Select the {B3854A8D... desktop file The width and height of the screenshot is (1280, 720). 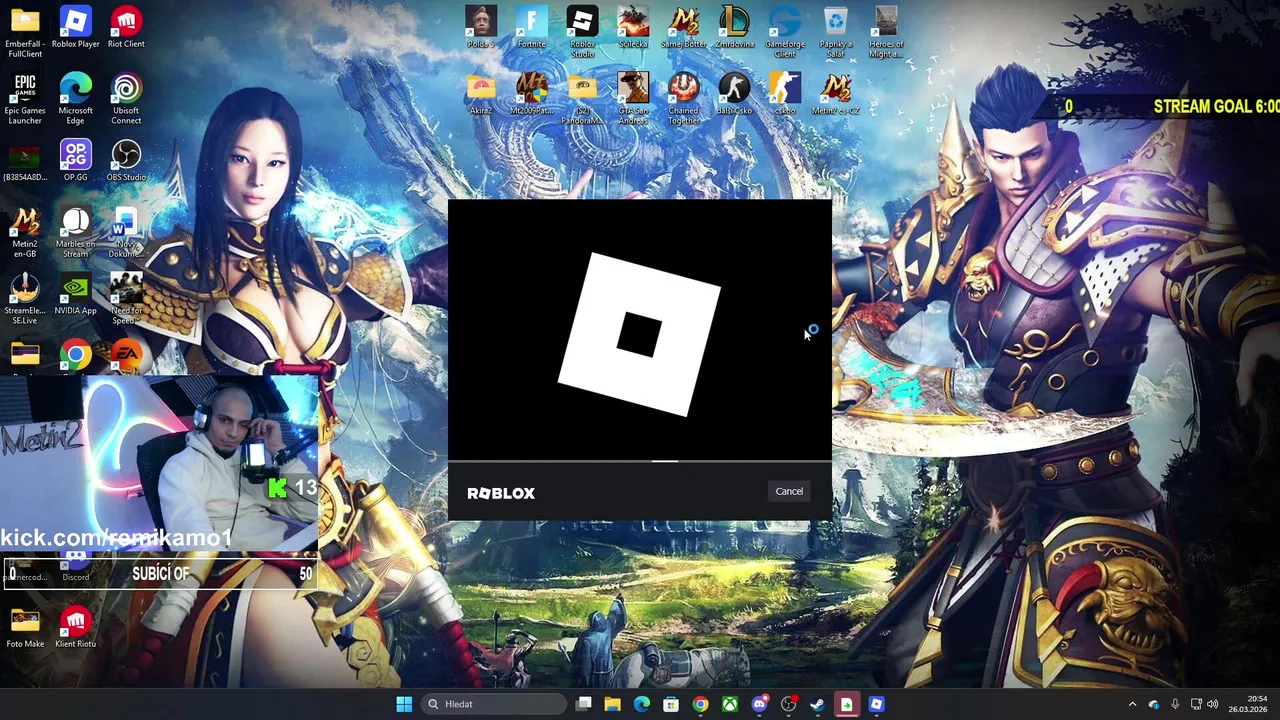coord(25,163)
